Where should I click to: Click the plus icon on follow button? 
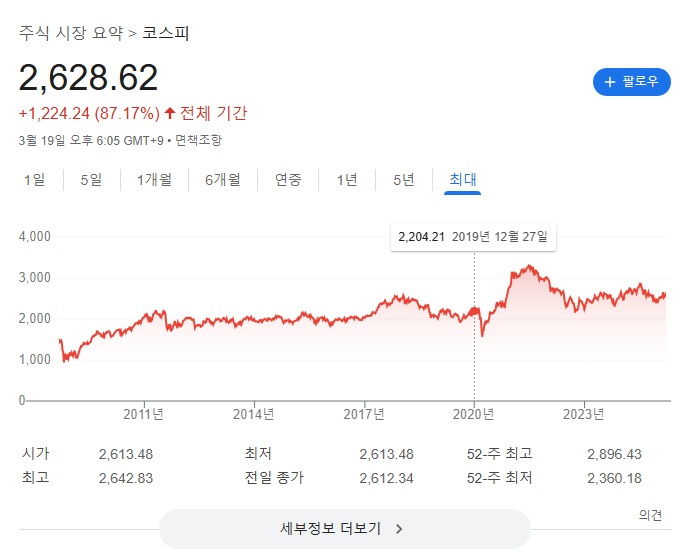(x=609, y=82)
